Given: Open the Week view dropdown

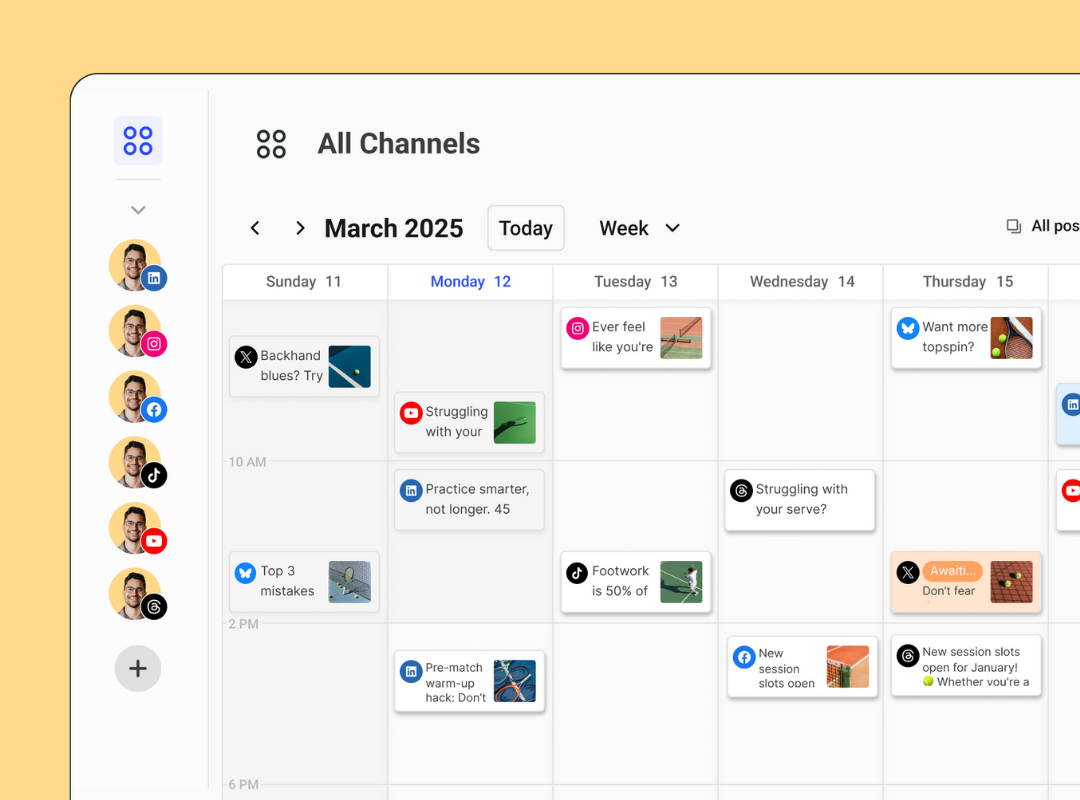Looking at the screenshot, I should (x=638, y=228).
